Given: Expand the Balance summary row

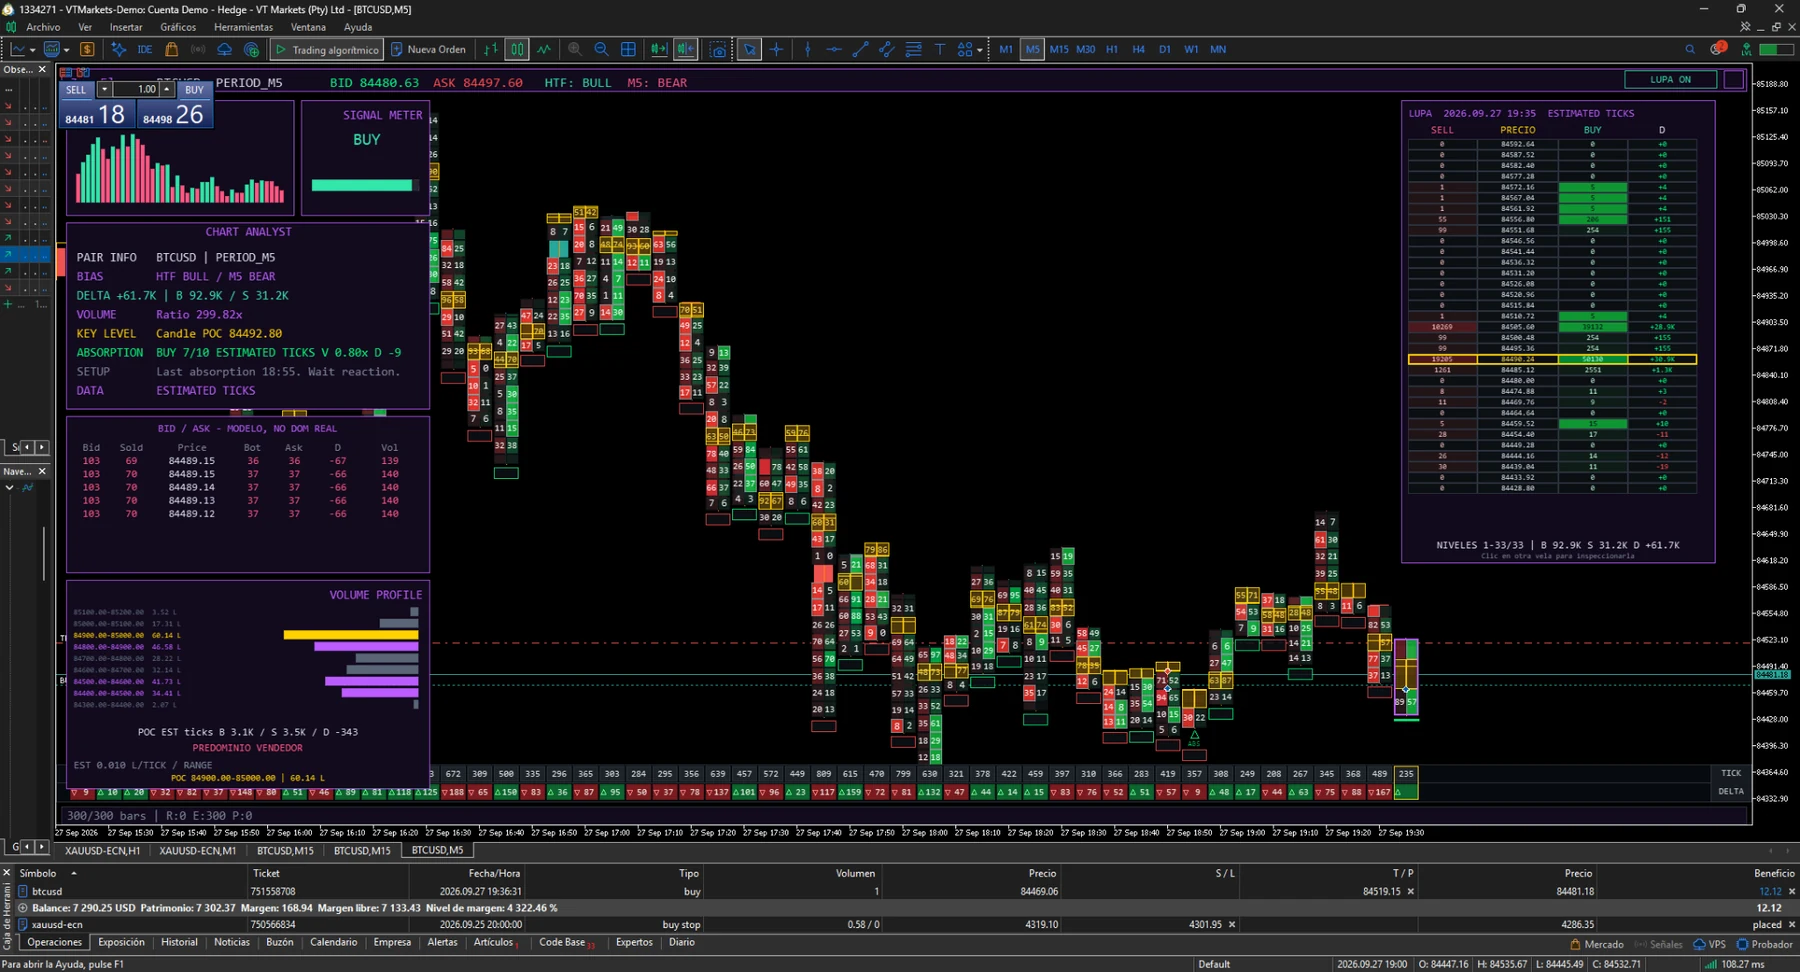Looking at the screenshot, I should click(x=22, y=908).
